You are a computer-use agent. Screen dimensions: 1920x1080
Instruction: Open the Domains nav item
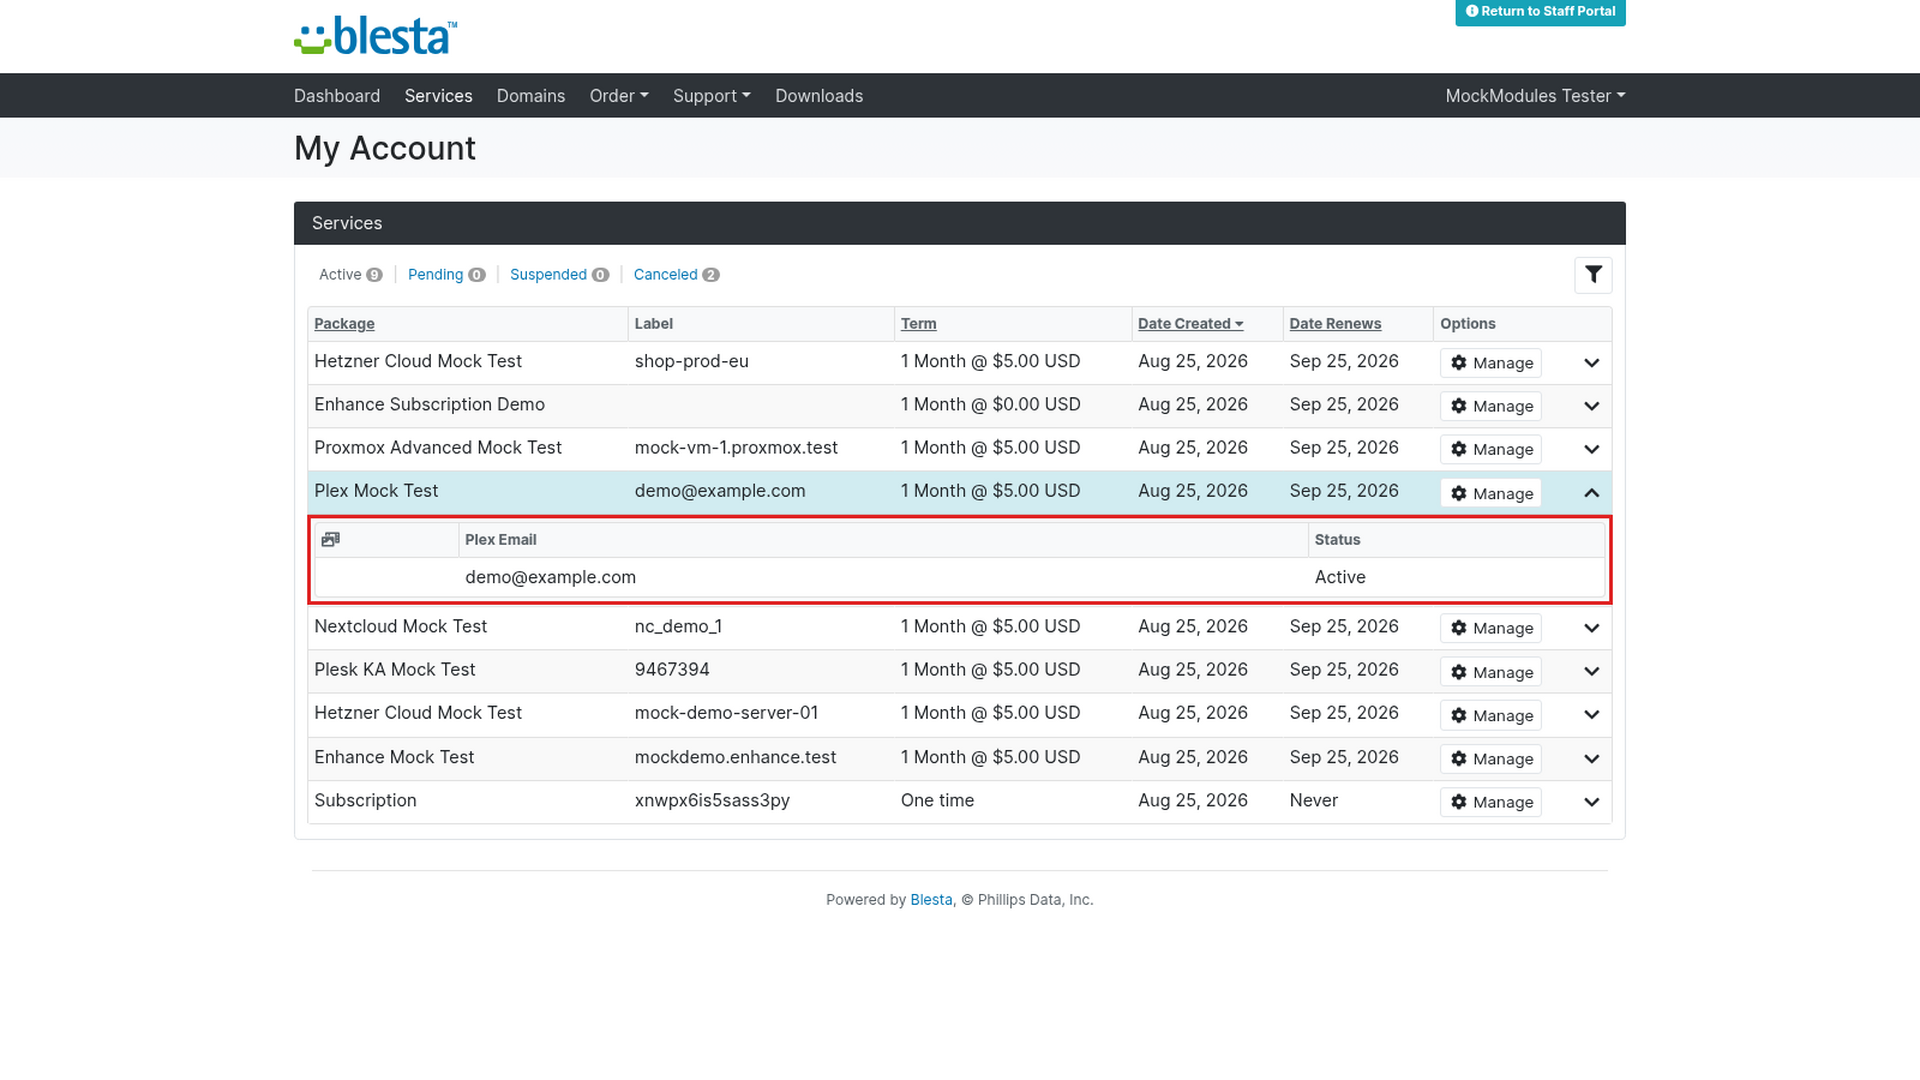coord(531,96)
